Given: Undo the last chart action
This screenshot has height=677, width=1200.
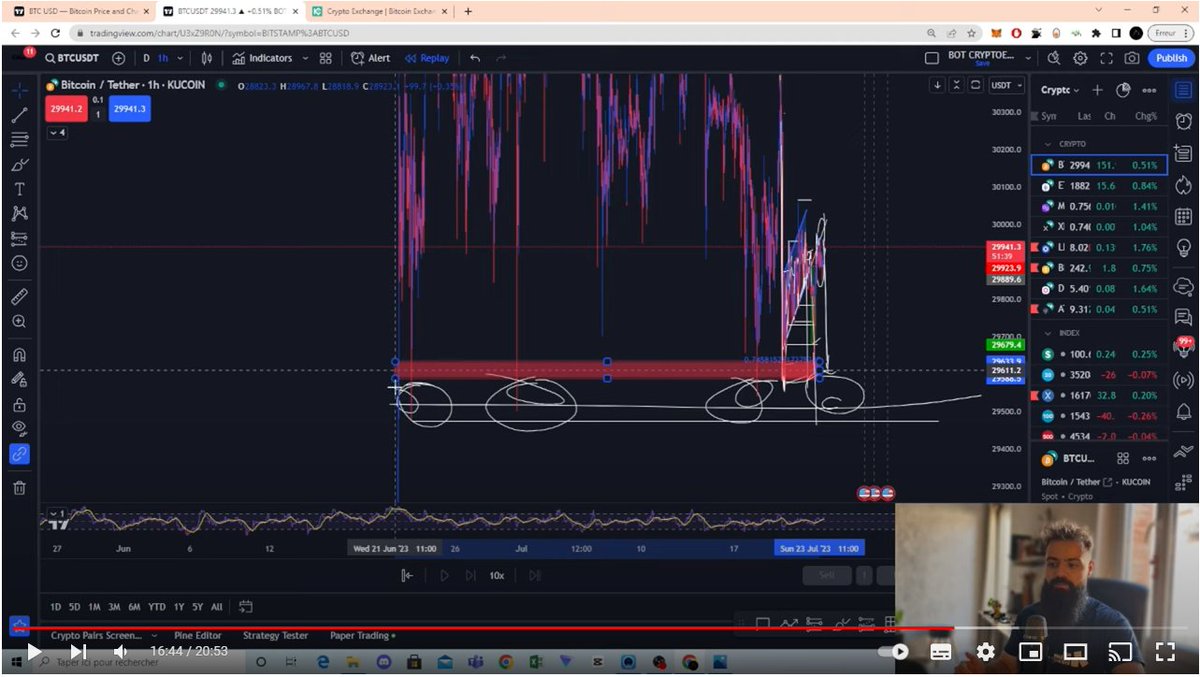Looking at the screenshot, I should [x=475, y=58].
